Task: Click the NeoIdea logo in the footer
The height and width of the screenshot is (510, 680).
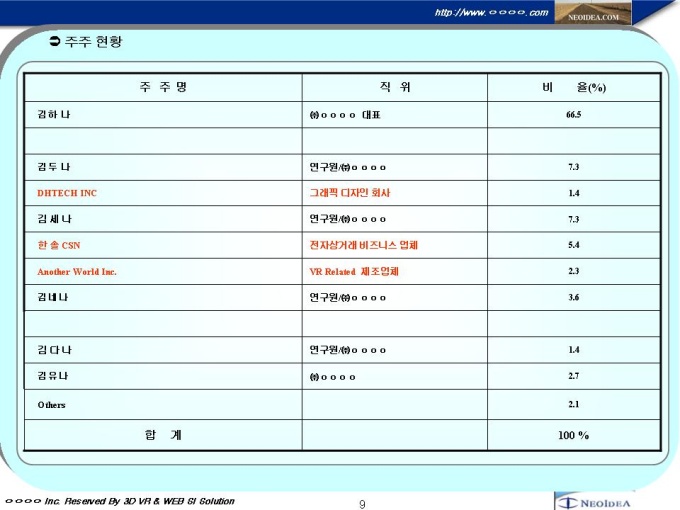Action: coord(594,501)
